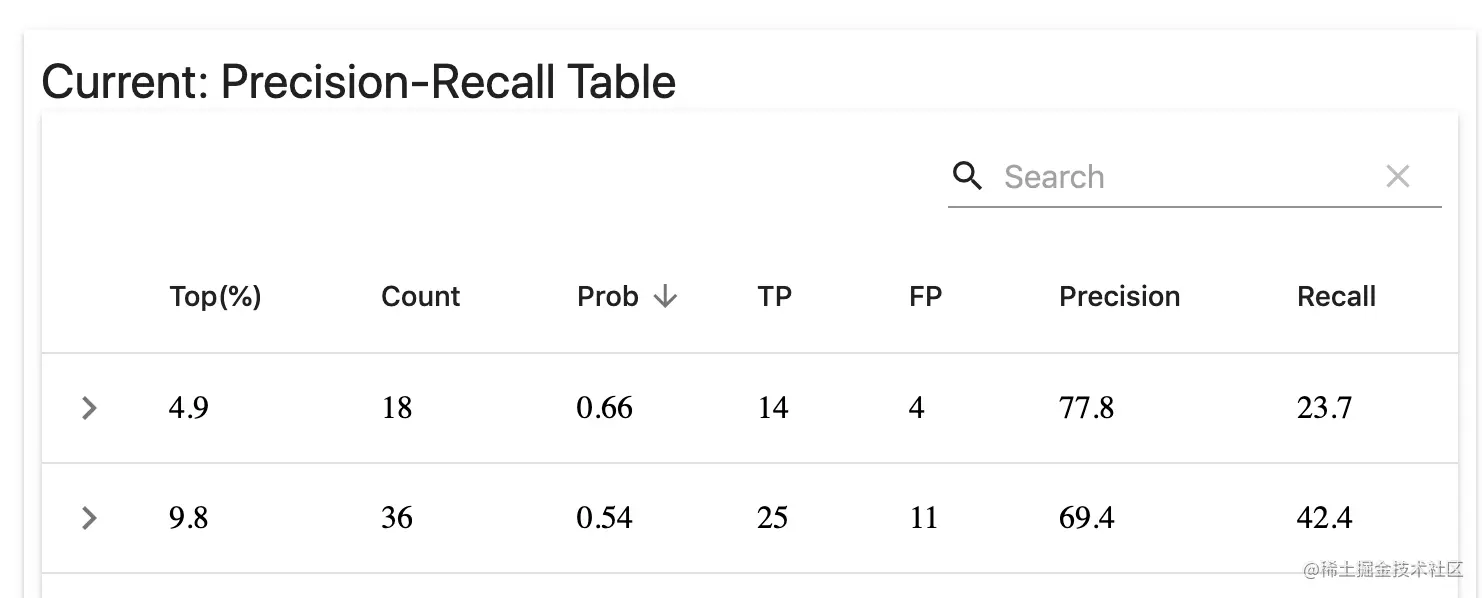Click the Current: Precision-Recall Table heading
Image resolution: width=1482 pixels, height=598 pixels.
358,82
